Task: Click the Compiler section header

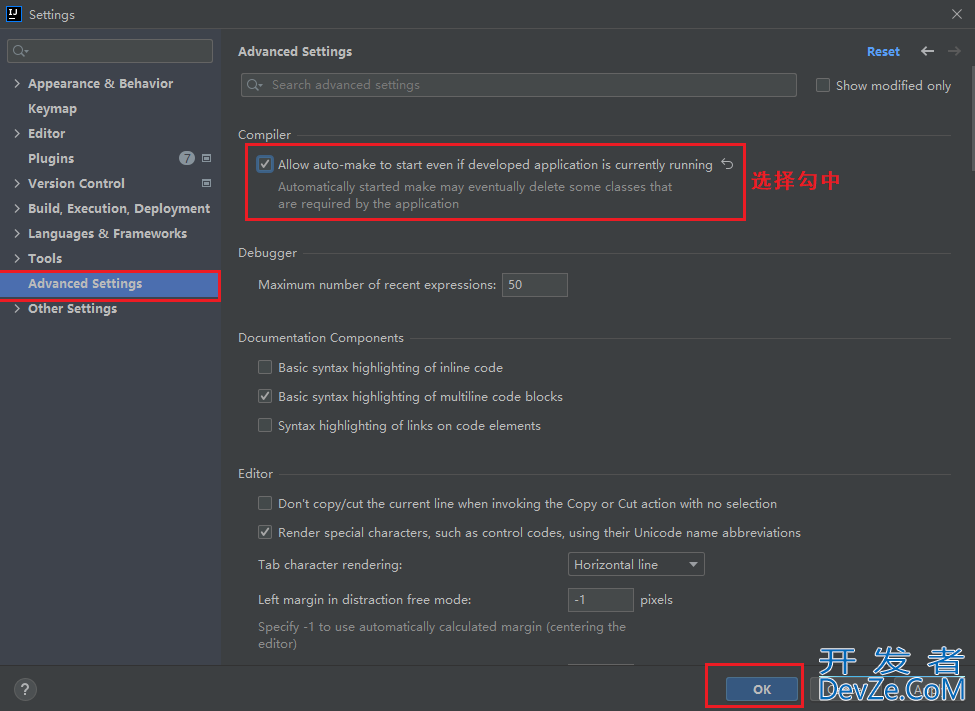Action: click(264, 134)
